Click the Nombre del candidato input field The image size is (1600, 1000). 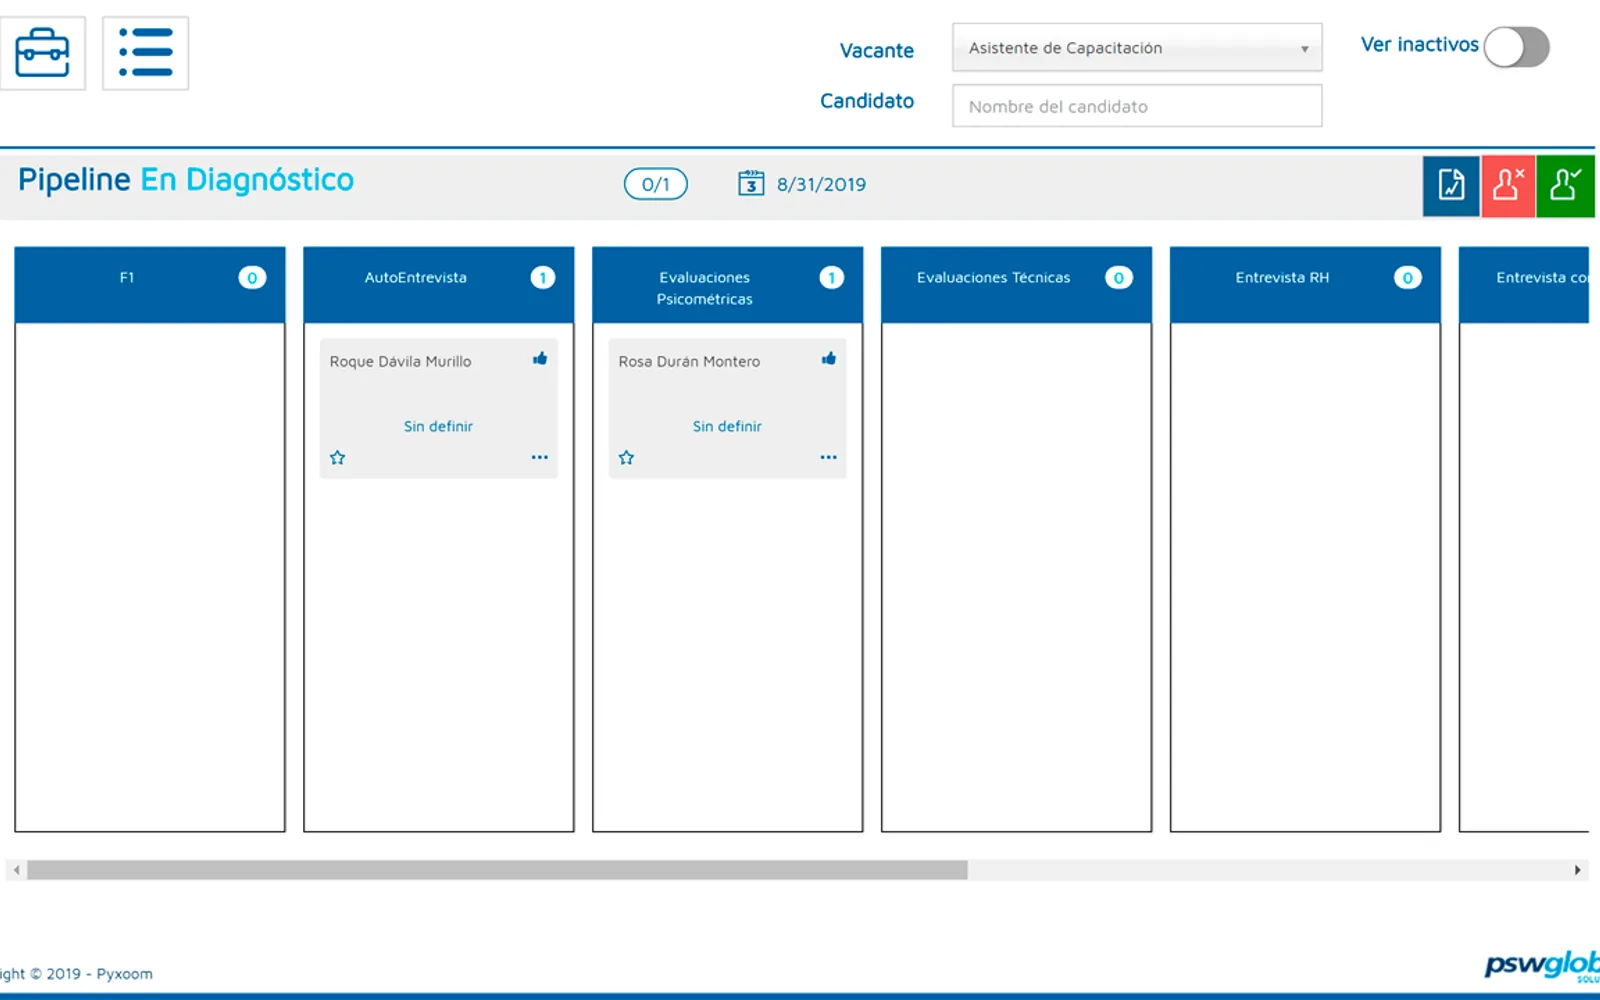[x=1137, y=106]
